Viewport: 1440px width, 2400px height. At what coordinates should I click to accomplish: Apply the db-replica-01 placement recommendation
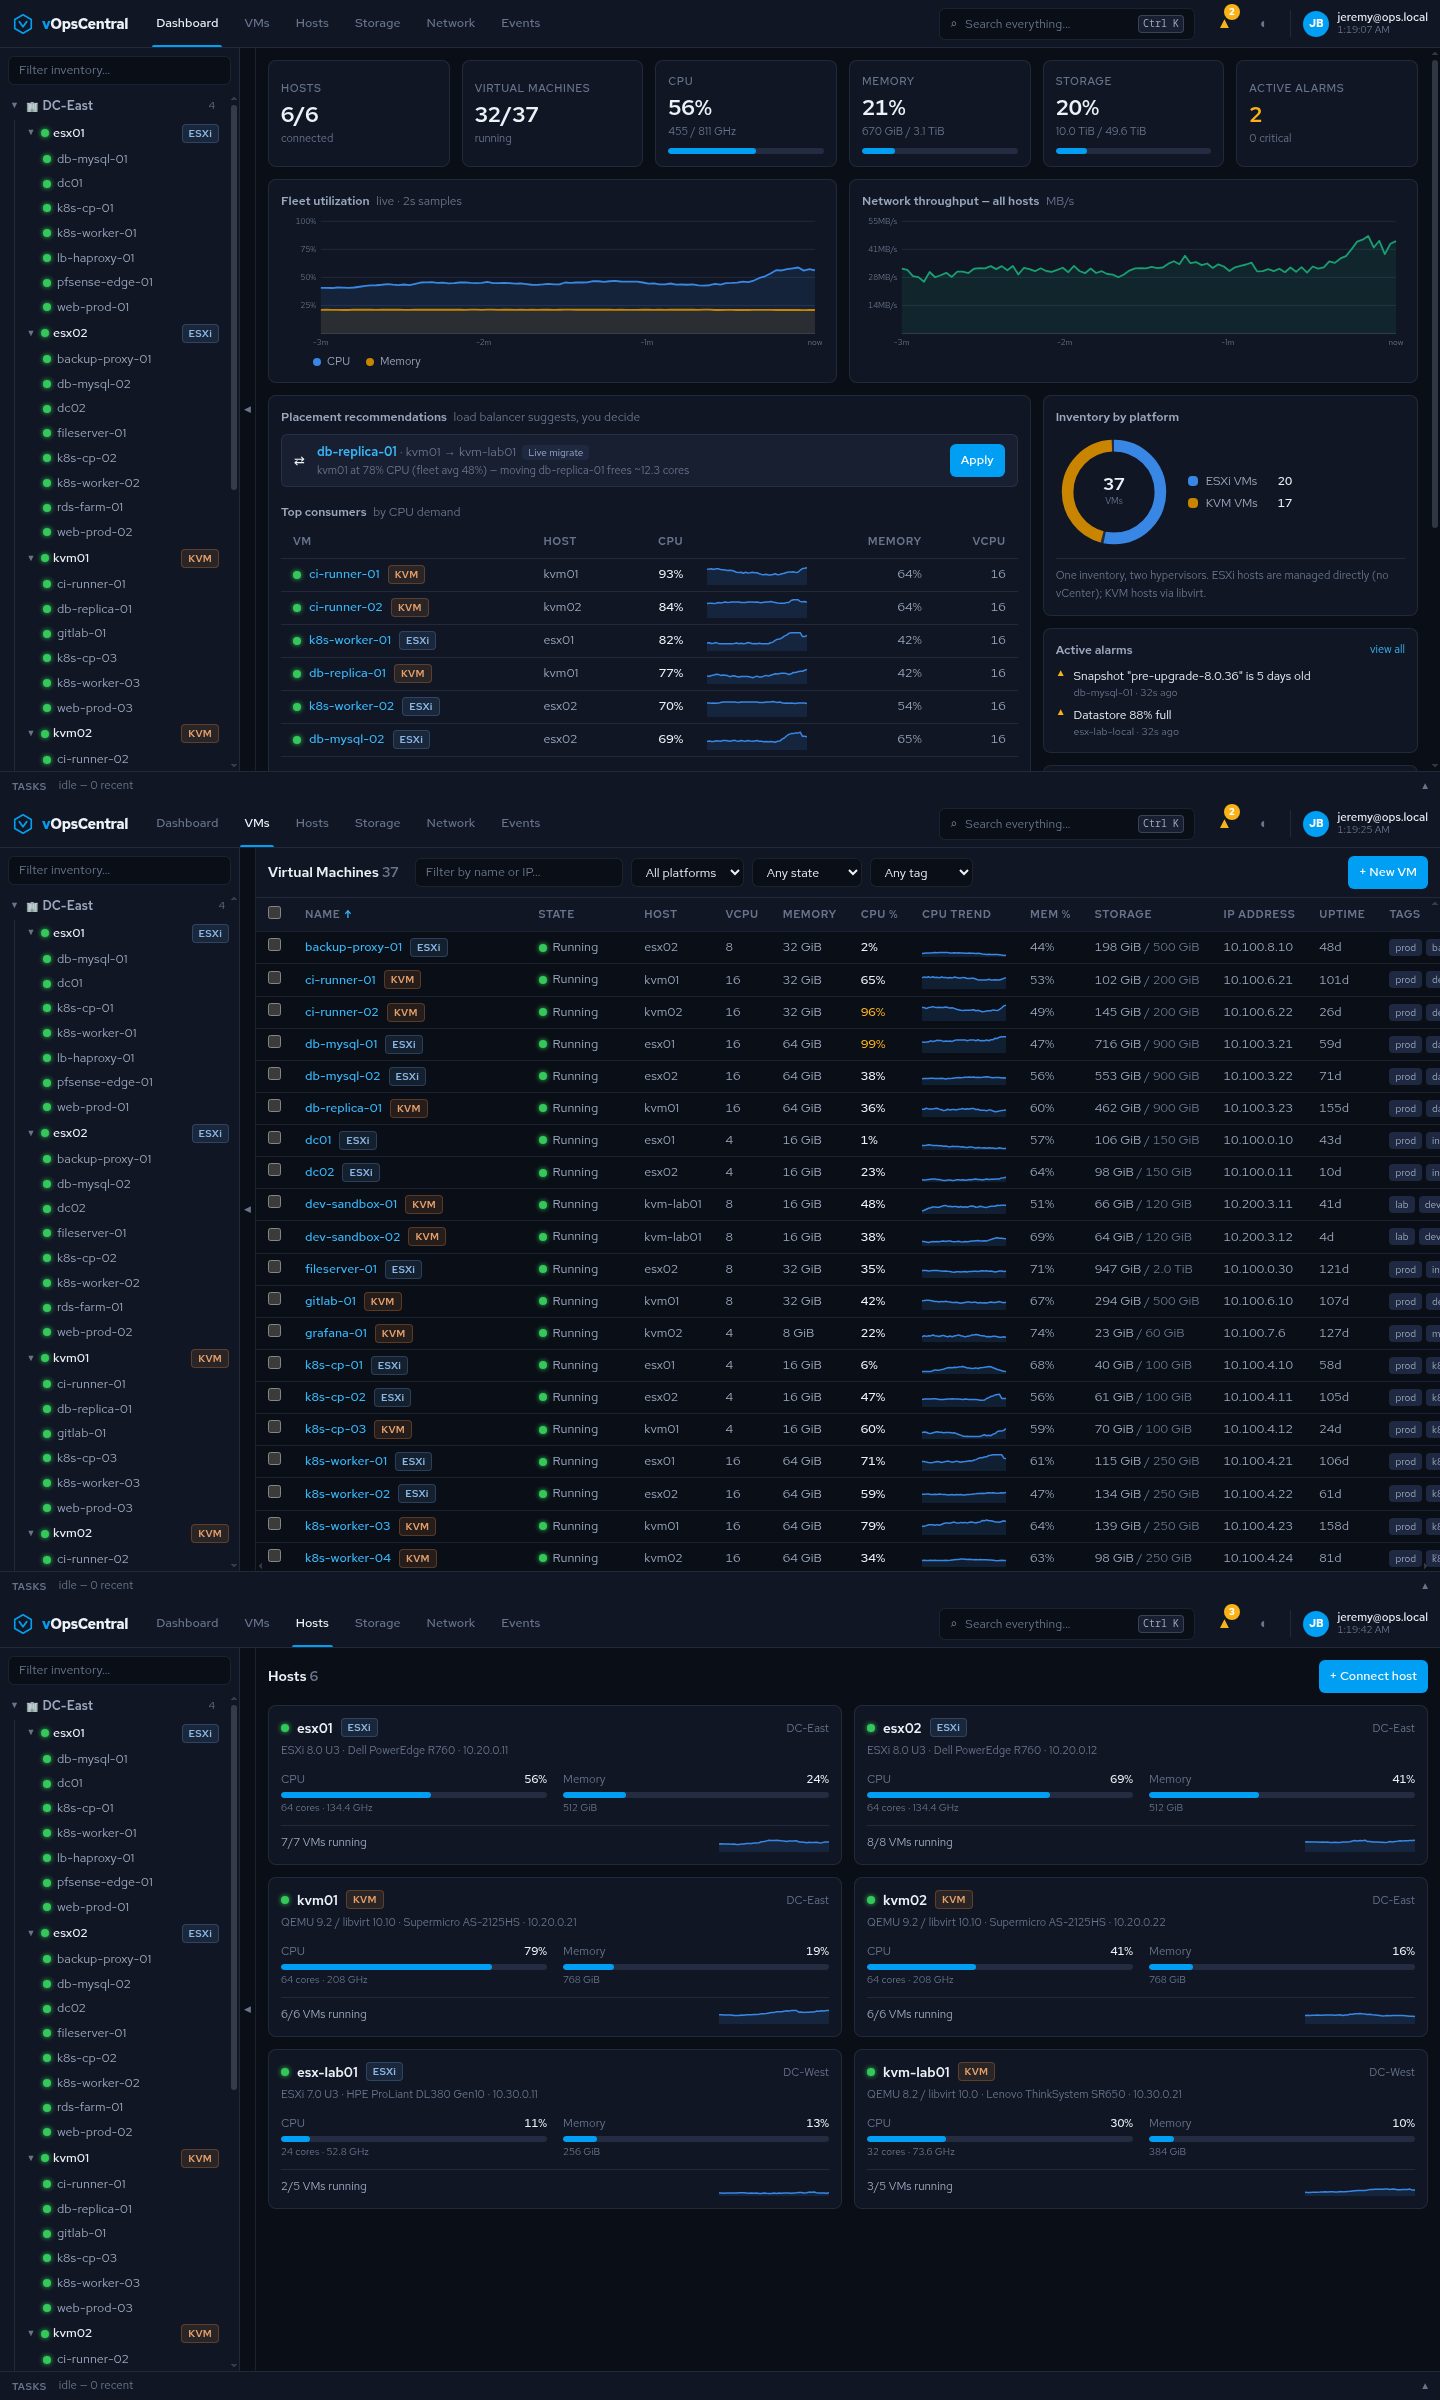[x=977, y=461]
